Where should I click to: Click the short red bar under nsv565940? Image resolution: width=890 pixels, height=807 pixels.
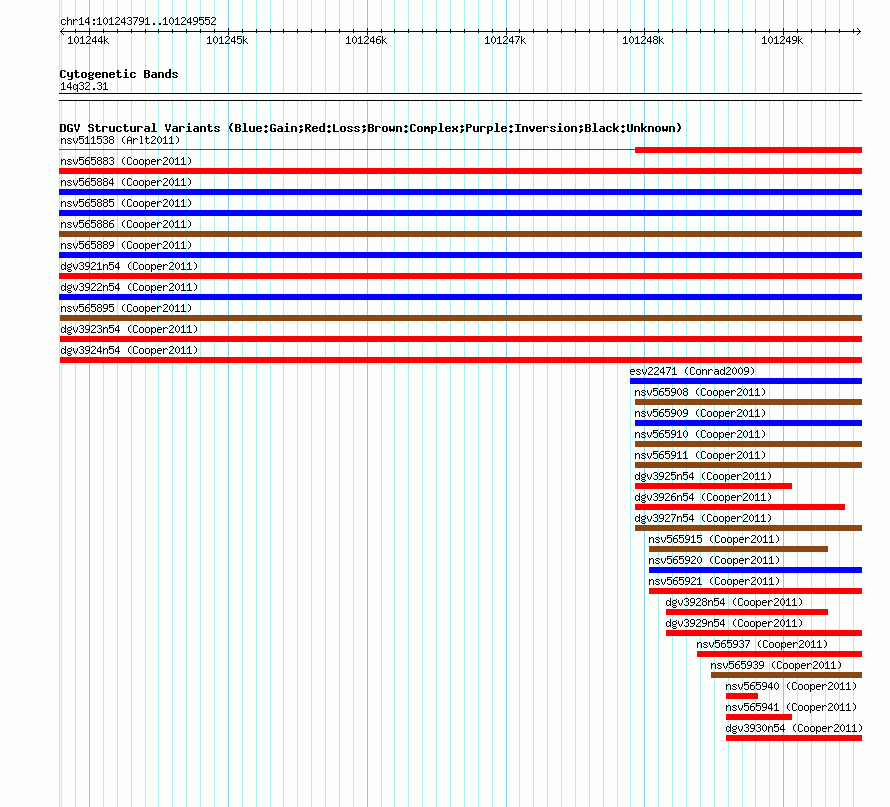click(x=742, y=696)
